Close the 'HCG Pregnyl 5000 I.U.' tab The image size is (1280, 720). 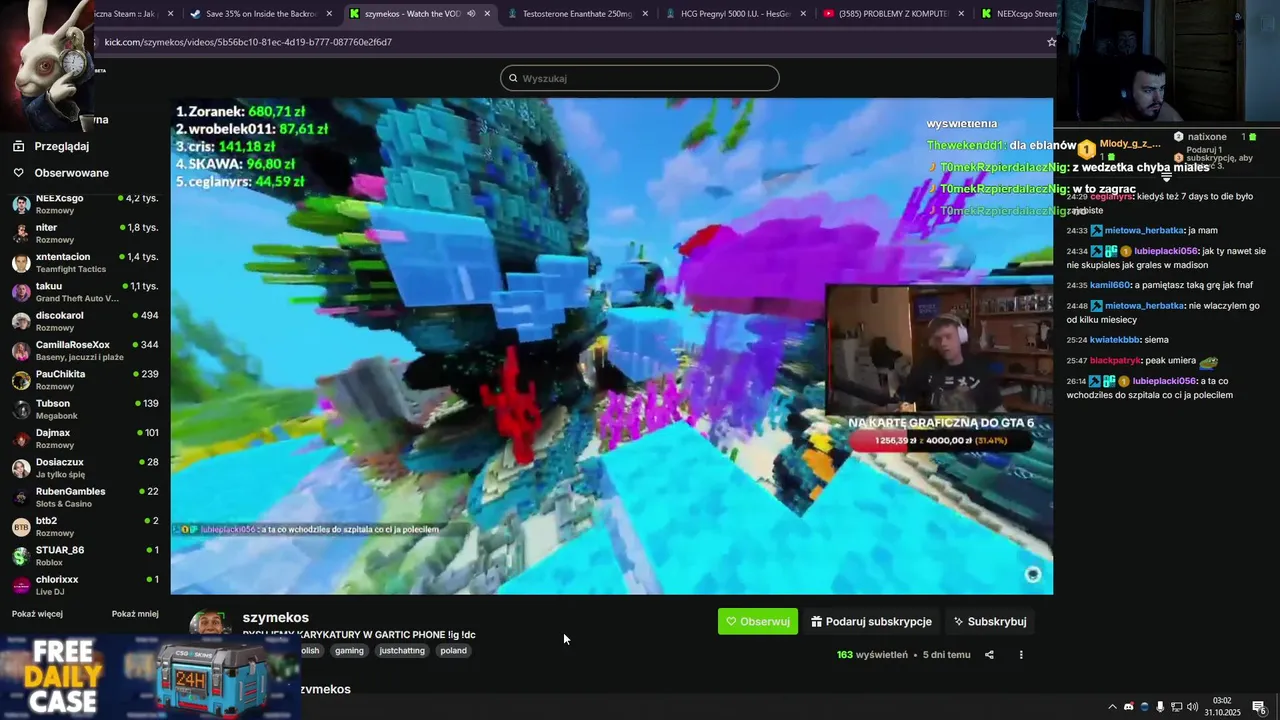click(803, 14)
